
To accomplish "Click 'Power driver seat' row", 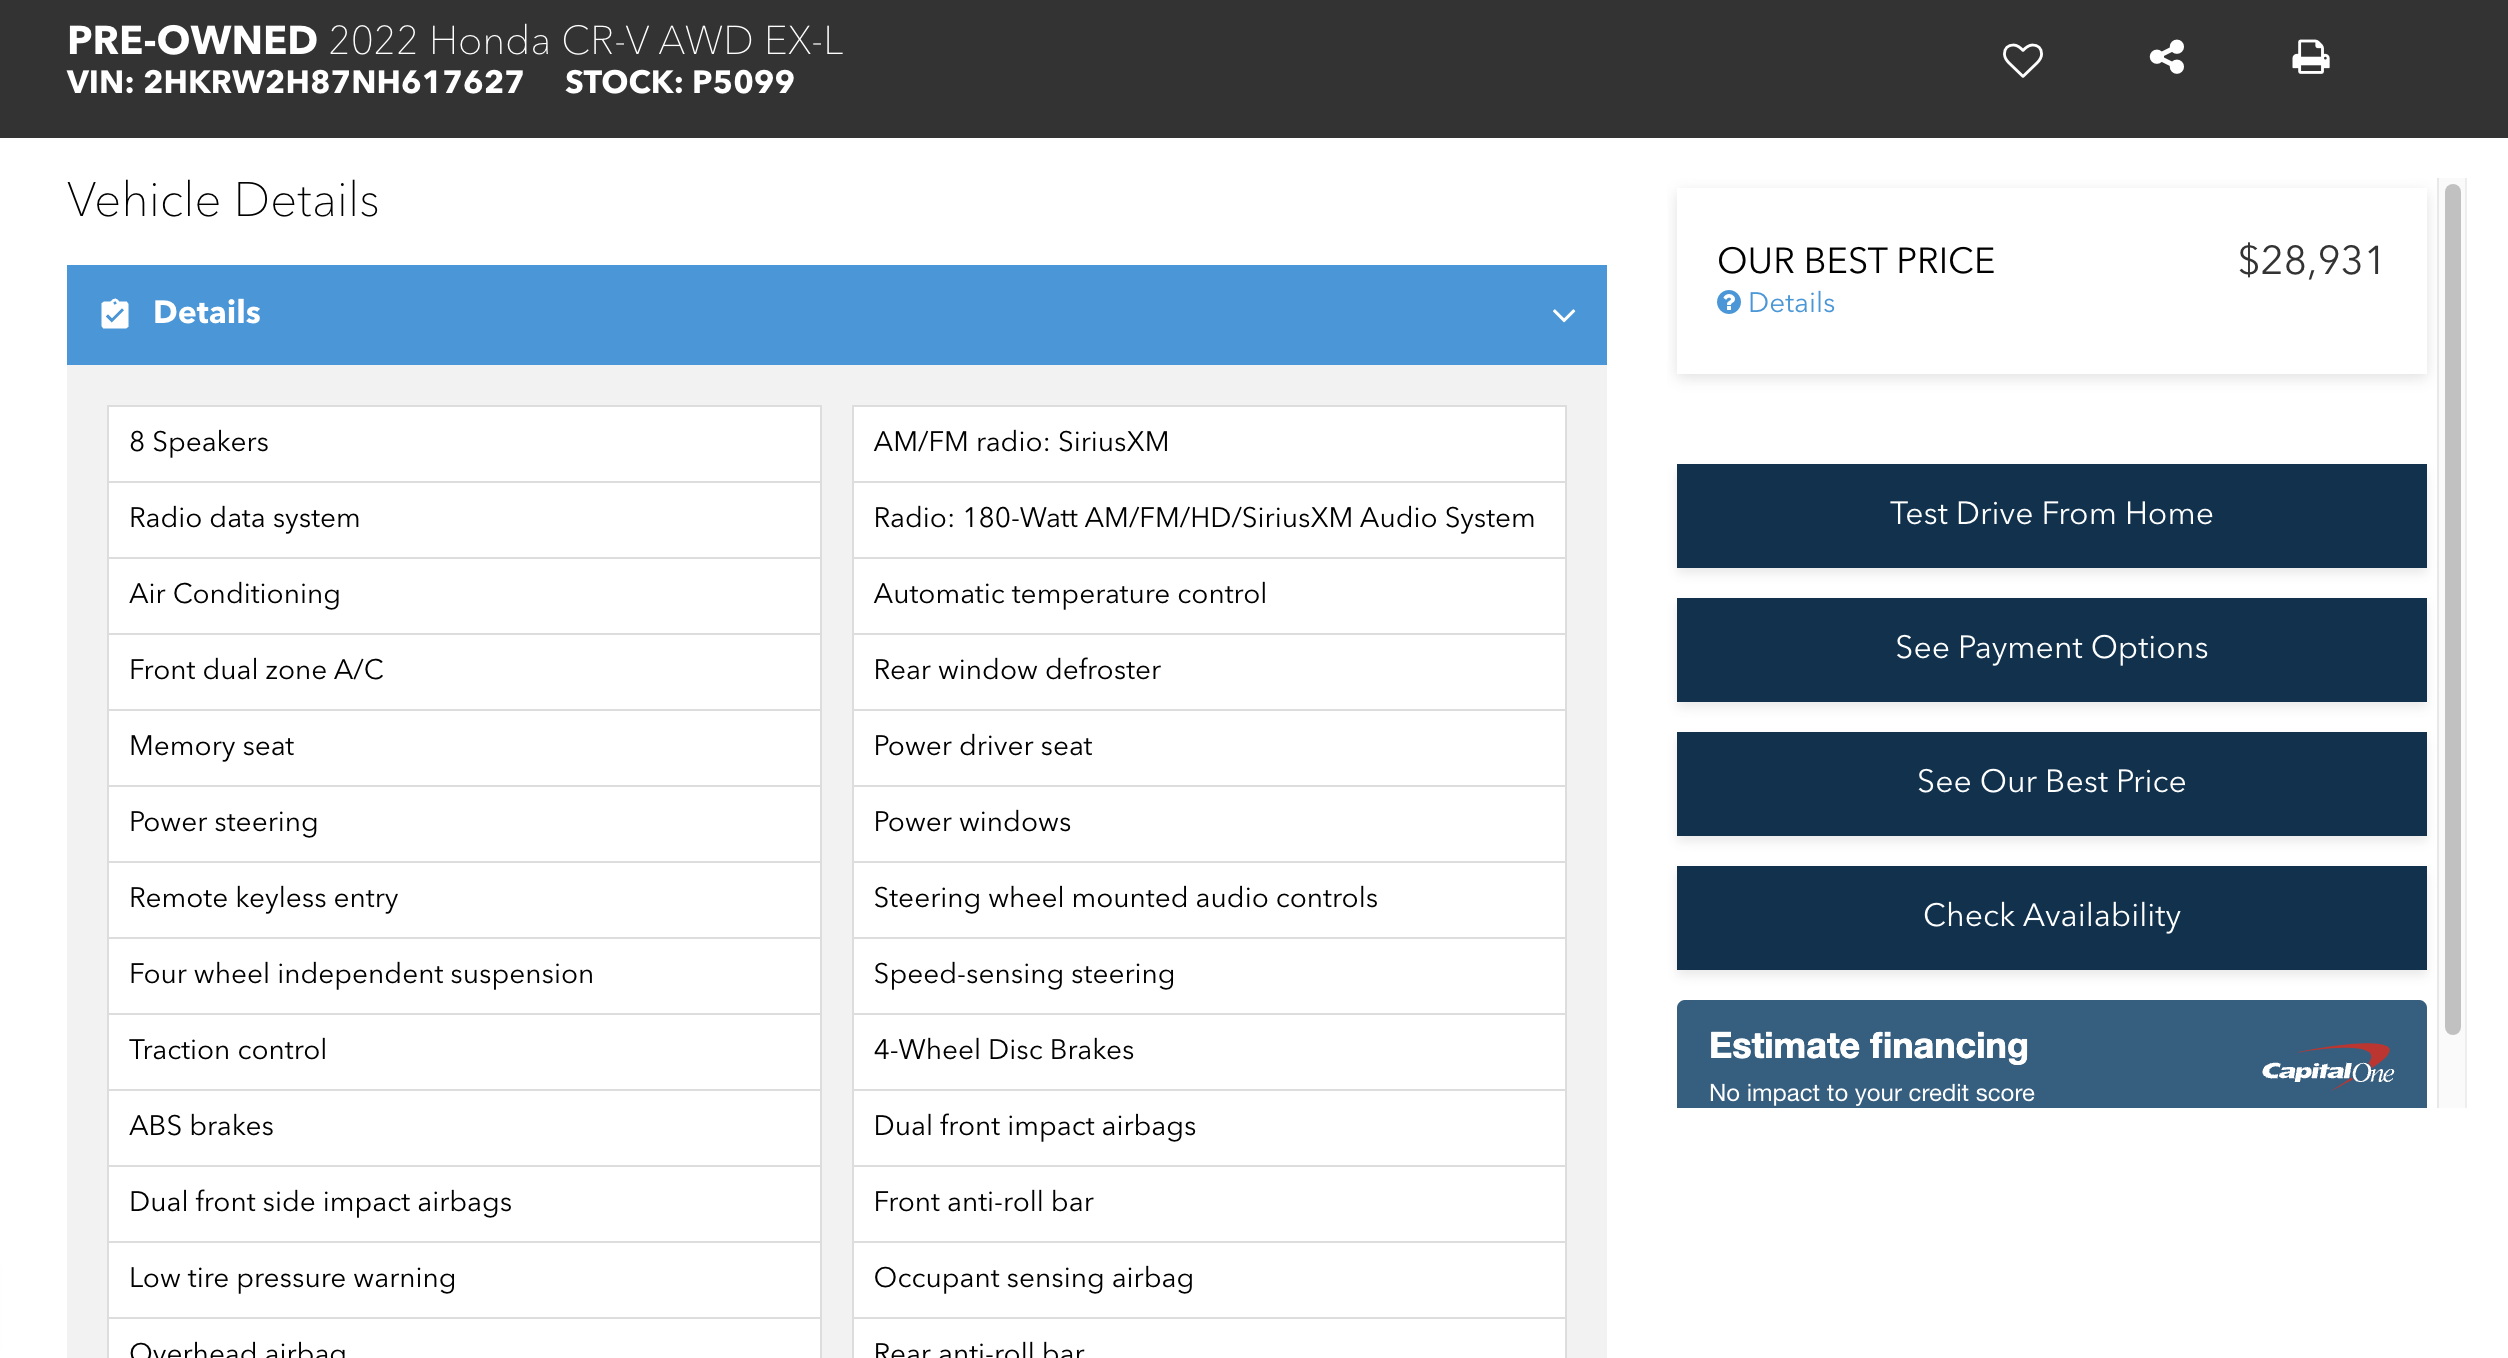I will [1209, 747].
